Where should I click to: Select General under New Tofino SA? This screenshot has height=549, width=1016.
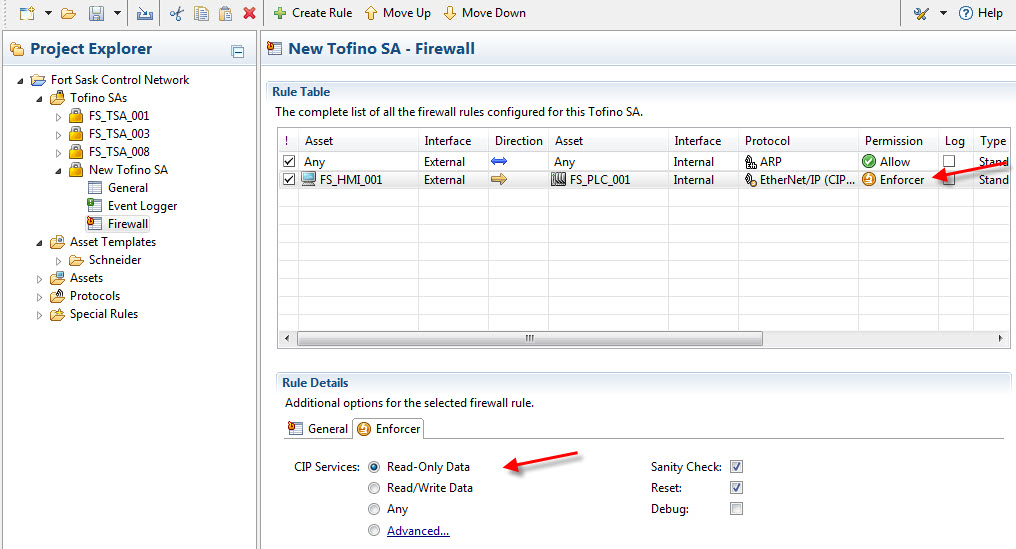128,188
